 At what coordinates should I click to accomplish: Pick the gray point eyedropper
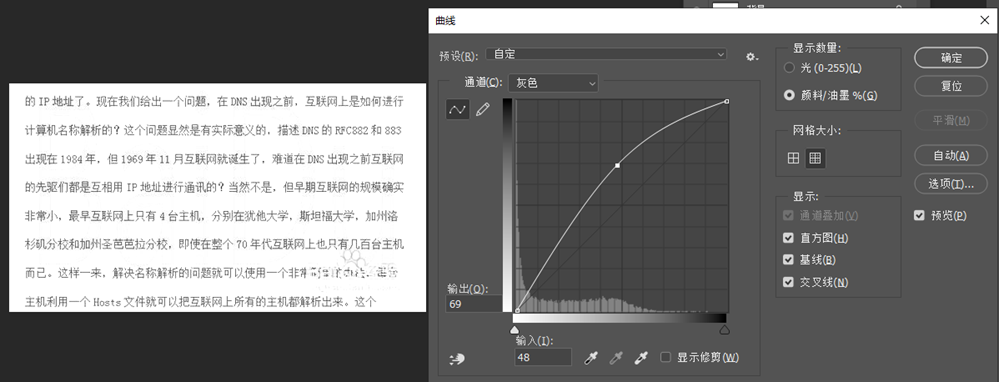click(x=615, y=358)
